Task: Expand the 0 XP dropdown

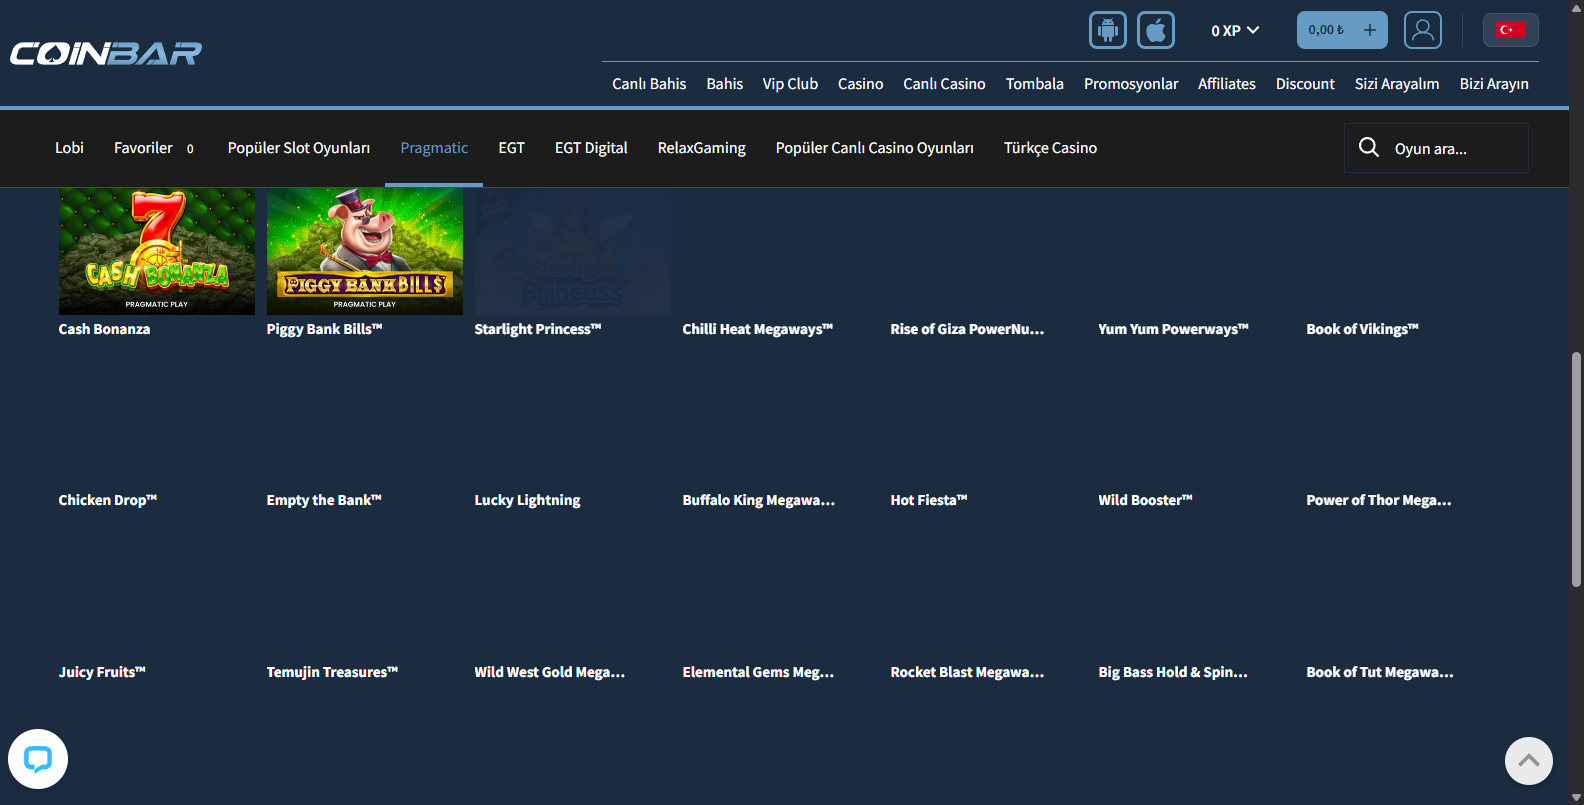Action: tap(1235, 31)
